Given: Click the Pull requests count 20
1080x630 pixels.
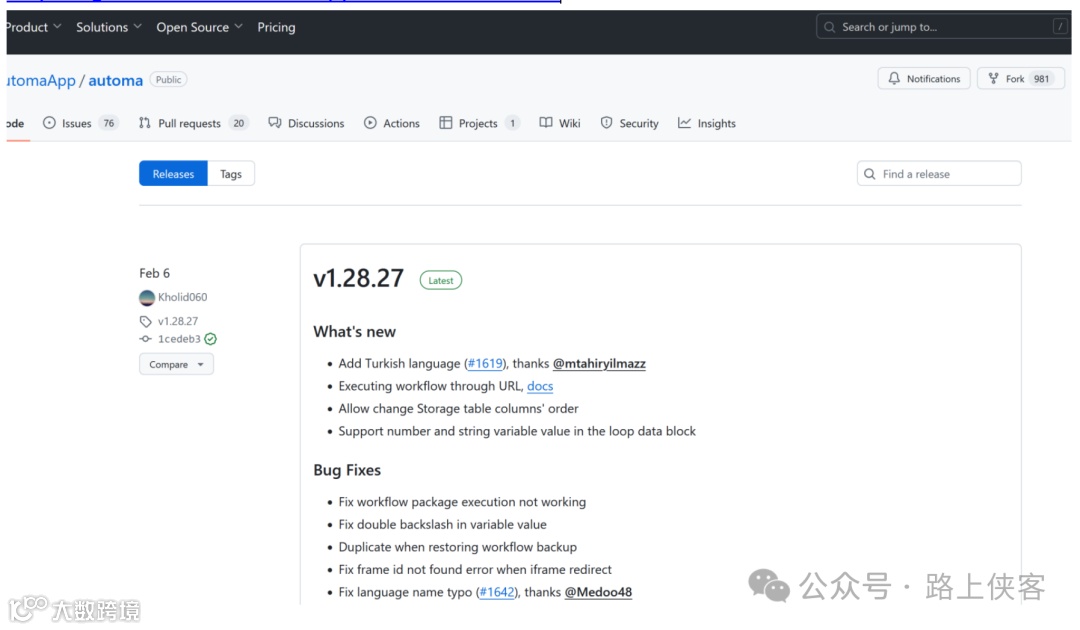Looking at the screenshot, I should (x=238, y=123).
